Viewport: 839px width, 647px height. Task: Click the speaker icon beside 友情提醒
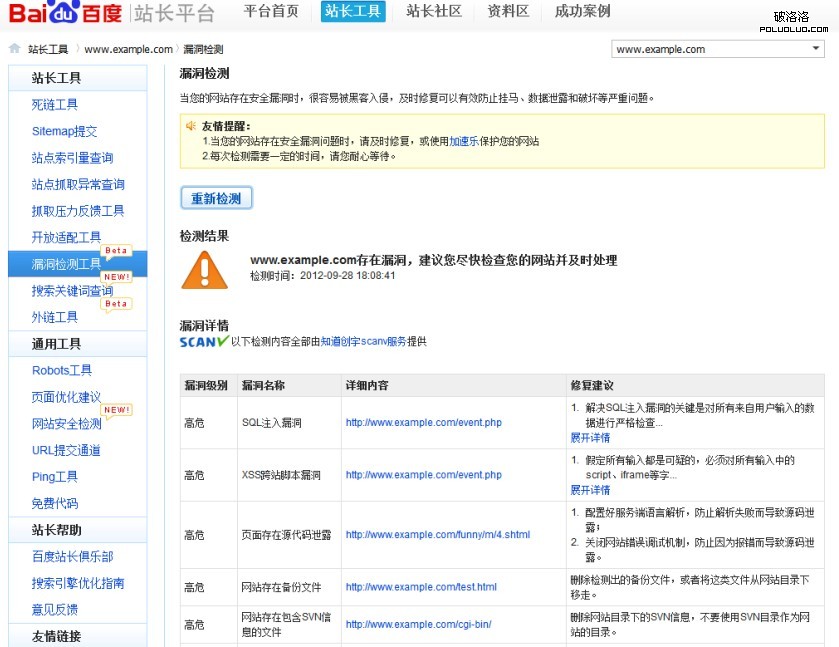coord(190,126)
